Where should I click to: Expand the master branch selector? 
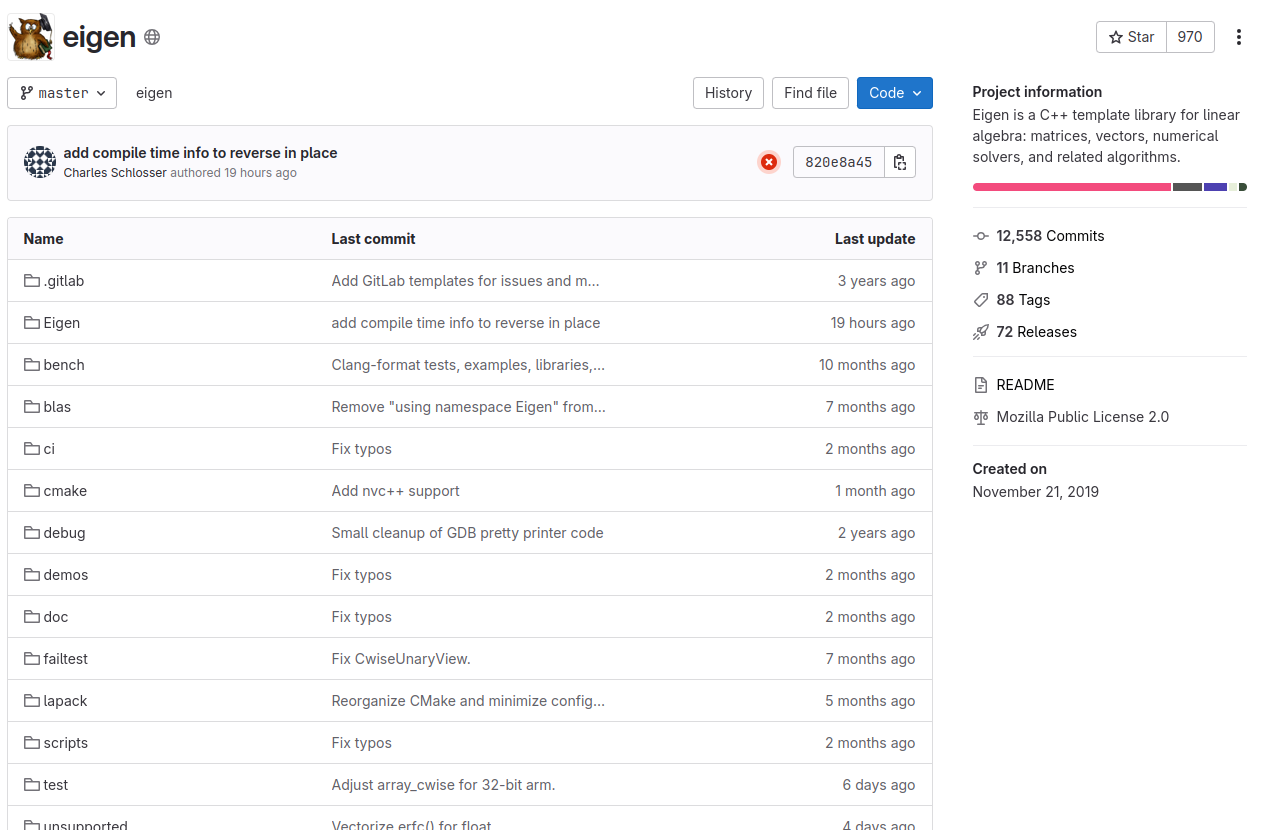(x=62, y=93)
